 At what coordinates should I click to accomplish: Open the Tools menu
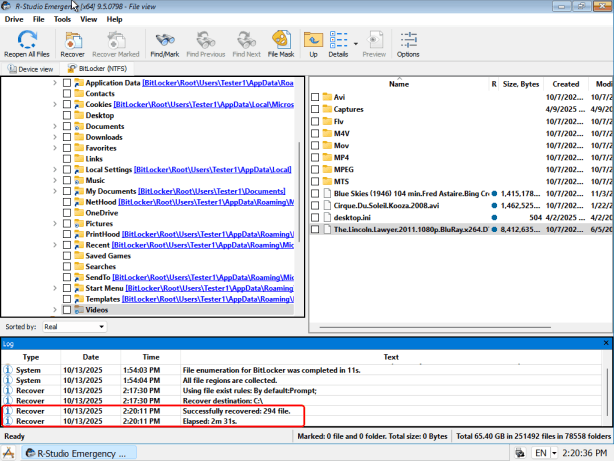pyautogui.click(x=62, y=19)
